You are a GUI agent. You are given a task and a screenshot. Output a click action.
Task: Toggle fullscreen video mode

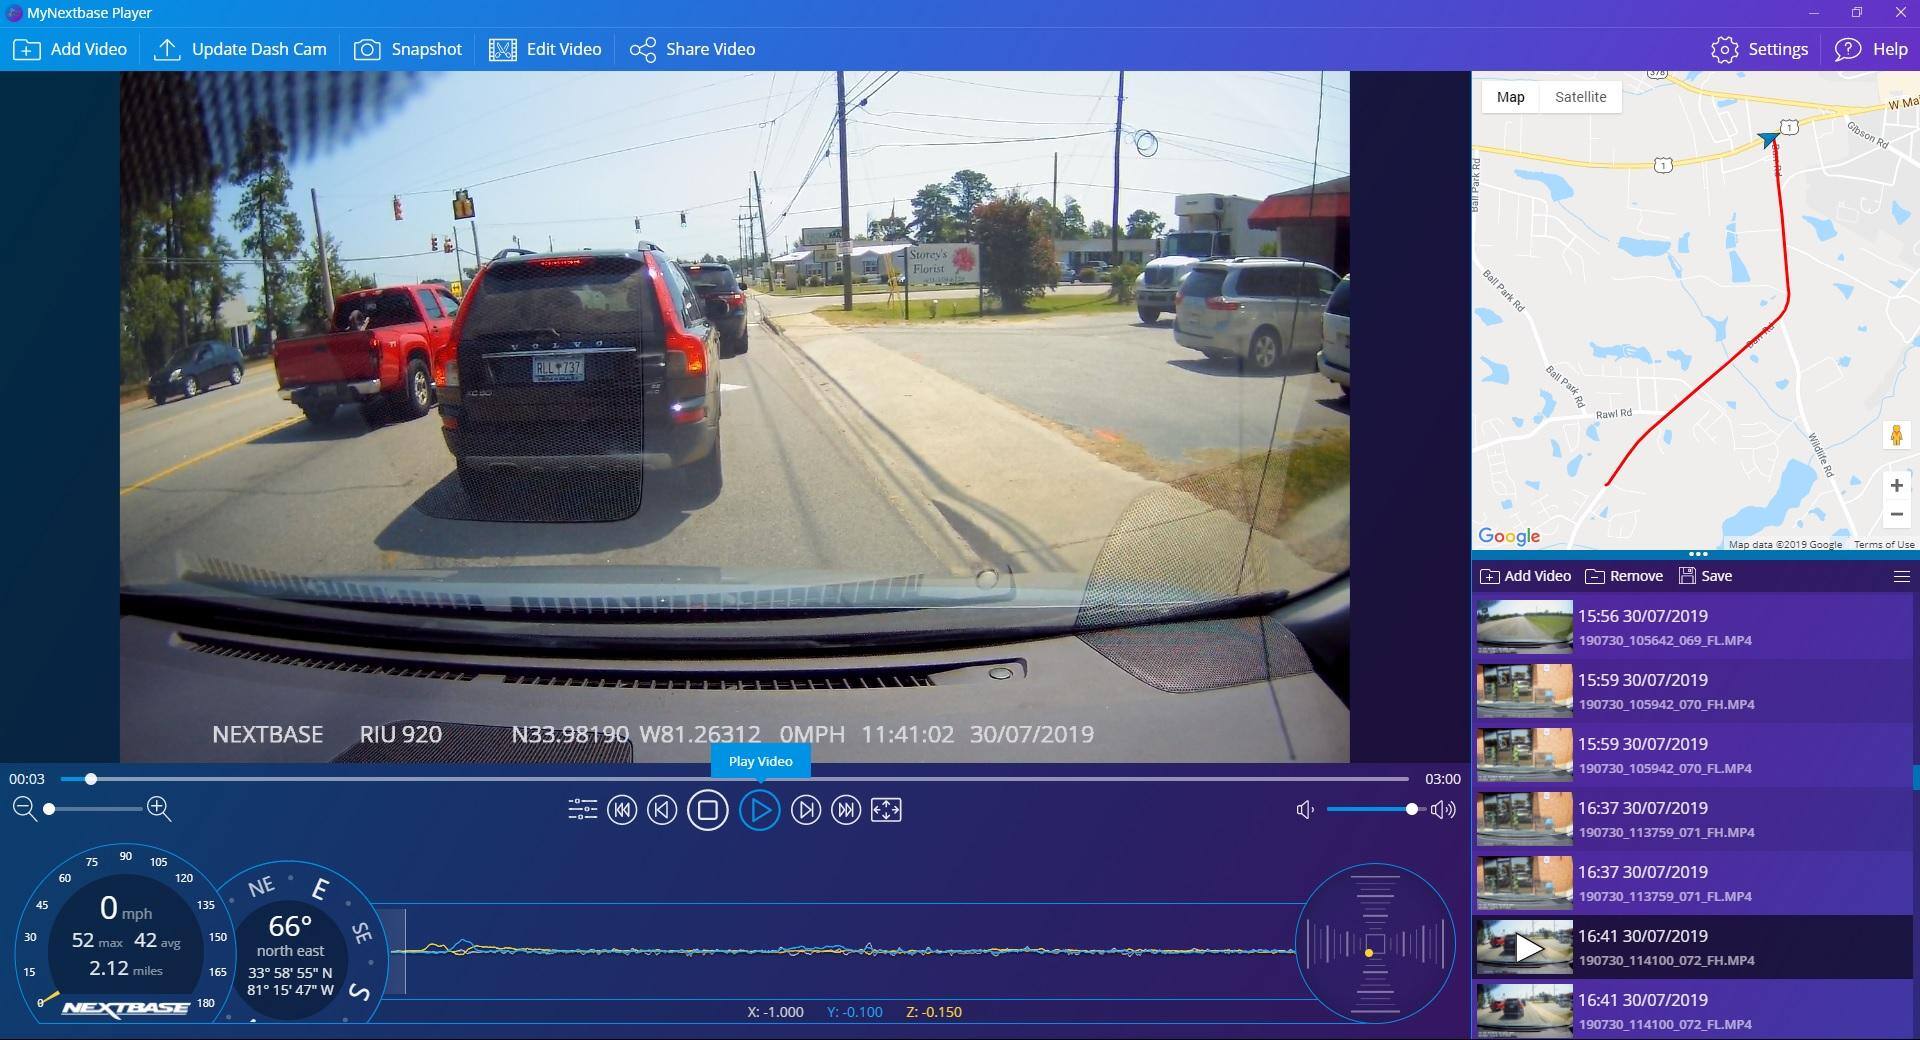pyautogui.click(x=886, y=810)
